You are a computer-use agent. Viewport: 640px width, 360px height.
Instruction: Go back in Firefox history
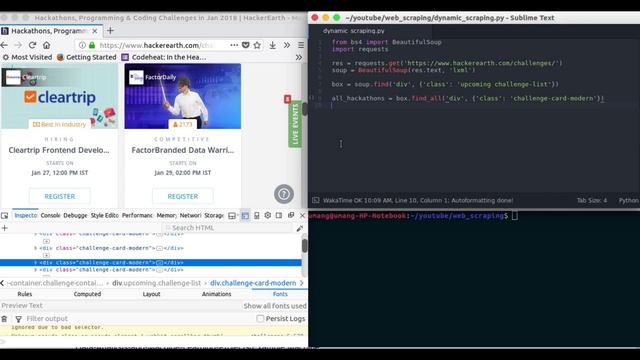click(x=4, y=45)
